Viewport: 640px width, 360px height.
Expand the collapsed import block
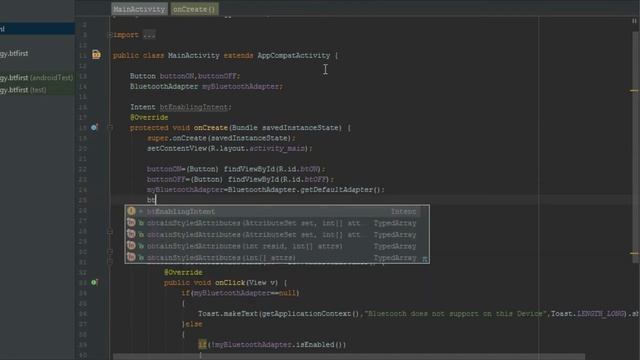tap(110, 35)
